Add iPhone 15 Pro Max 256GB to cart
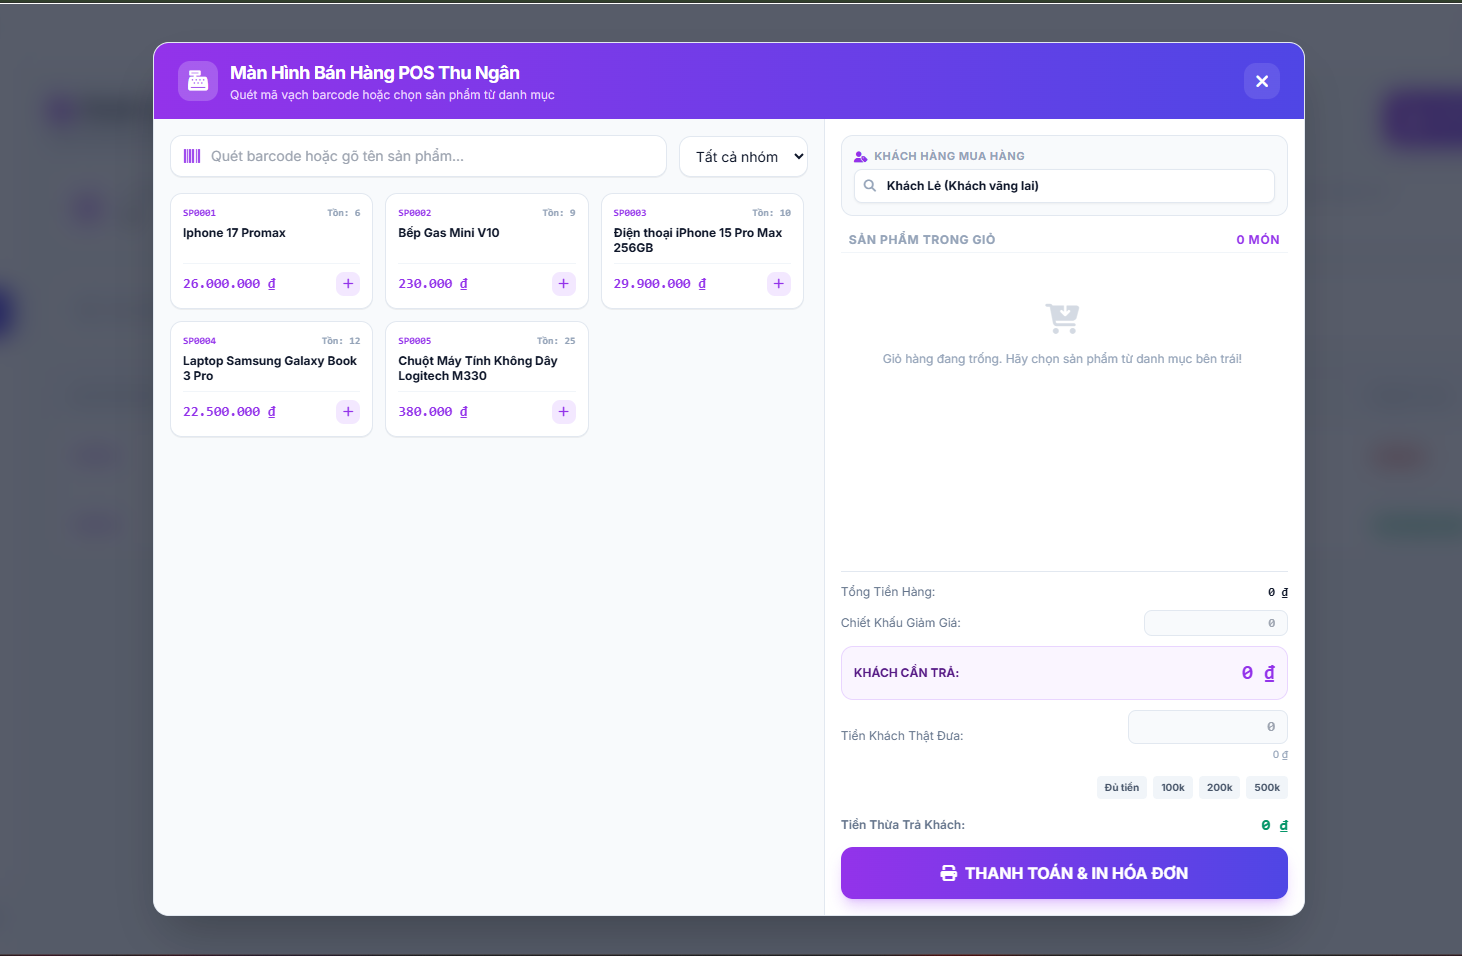 click(x=779, y=284)
